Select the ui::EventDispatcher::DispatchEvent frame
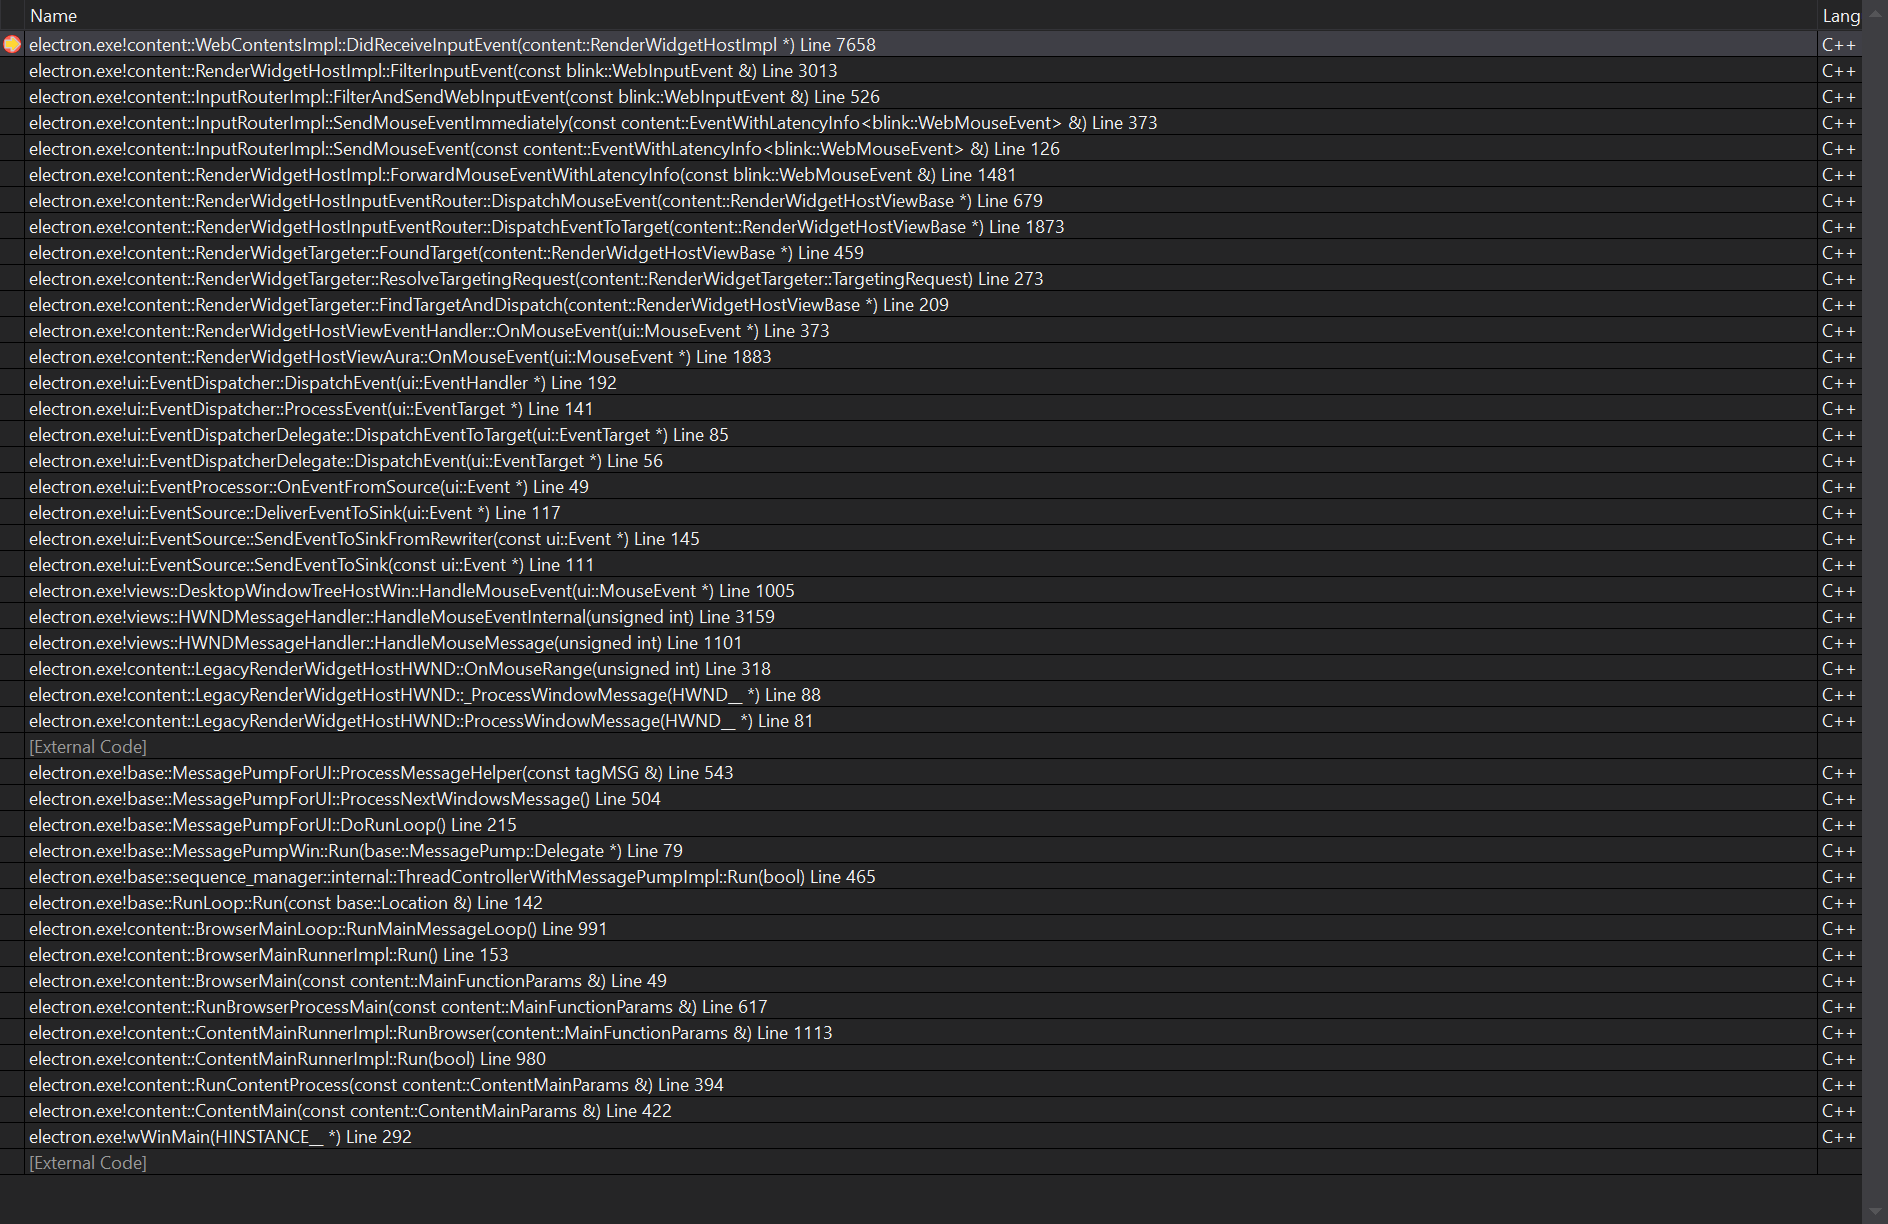1888x1224 pixels. (323, 382)
